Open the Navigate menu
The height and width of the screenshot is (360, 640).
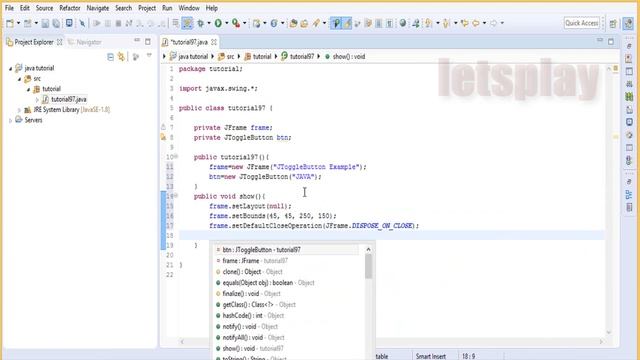click(98, 8)
